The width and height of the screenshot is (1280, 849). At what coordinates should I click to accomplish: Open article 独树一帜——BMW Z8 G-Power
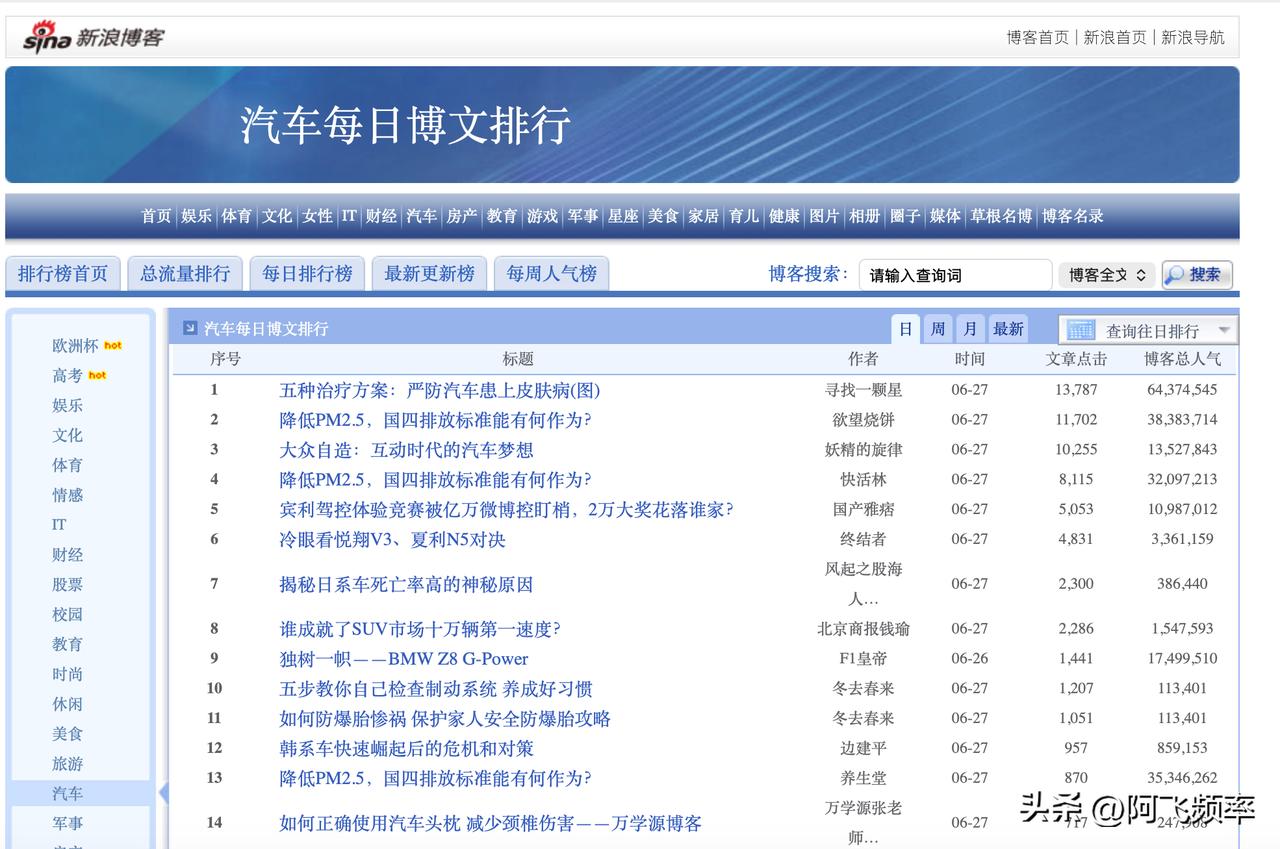tap(404, 659)
